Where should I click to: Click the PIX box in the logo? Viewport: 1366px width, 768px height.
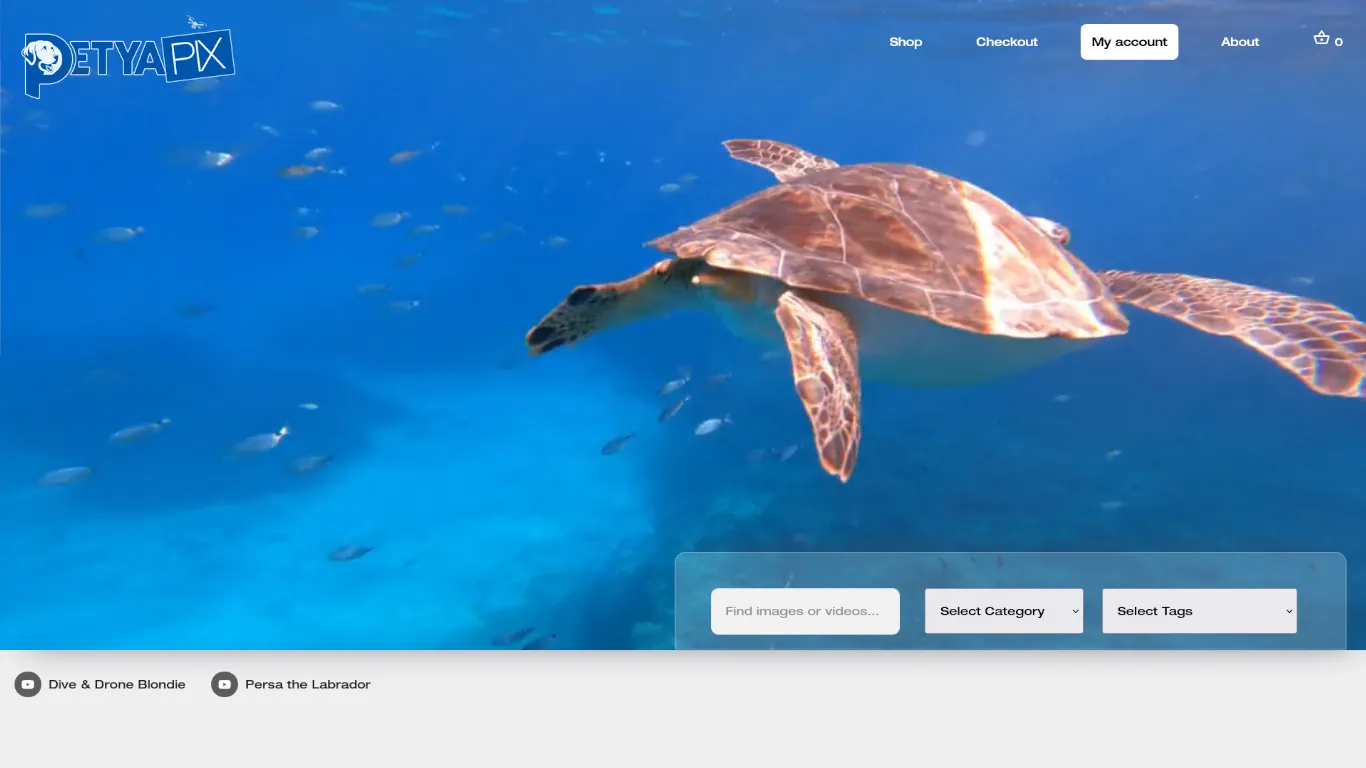(x=199, y=58)
